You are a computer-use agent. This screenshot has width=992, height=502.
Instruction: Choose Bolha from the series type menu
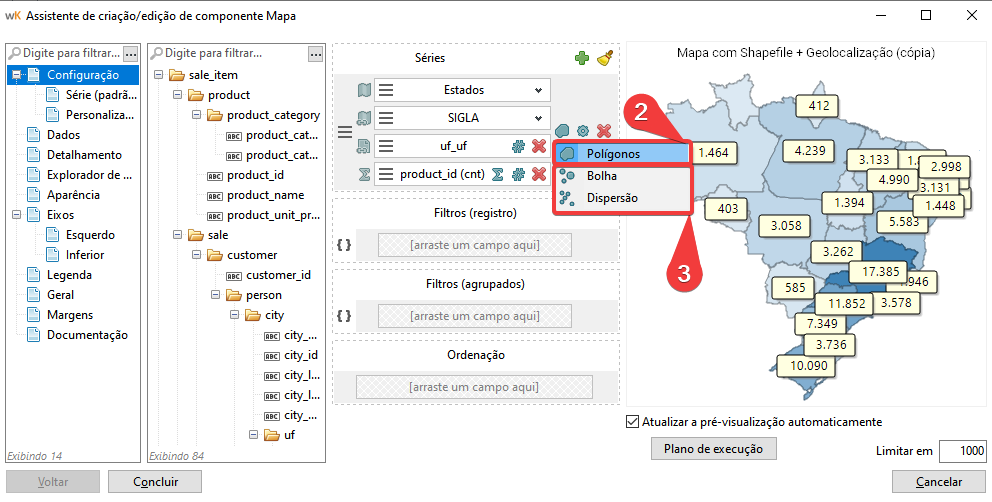tap(602, 176)
